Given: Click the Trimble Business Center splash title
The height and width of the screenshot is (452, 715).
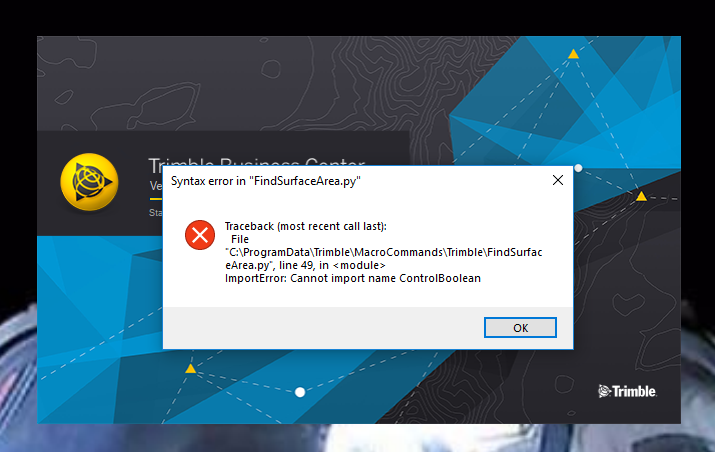Looking at the screenshot, I should pyautogui.click(x=257, y=161).
